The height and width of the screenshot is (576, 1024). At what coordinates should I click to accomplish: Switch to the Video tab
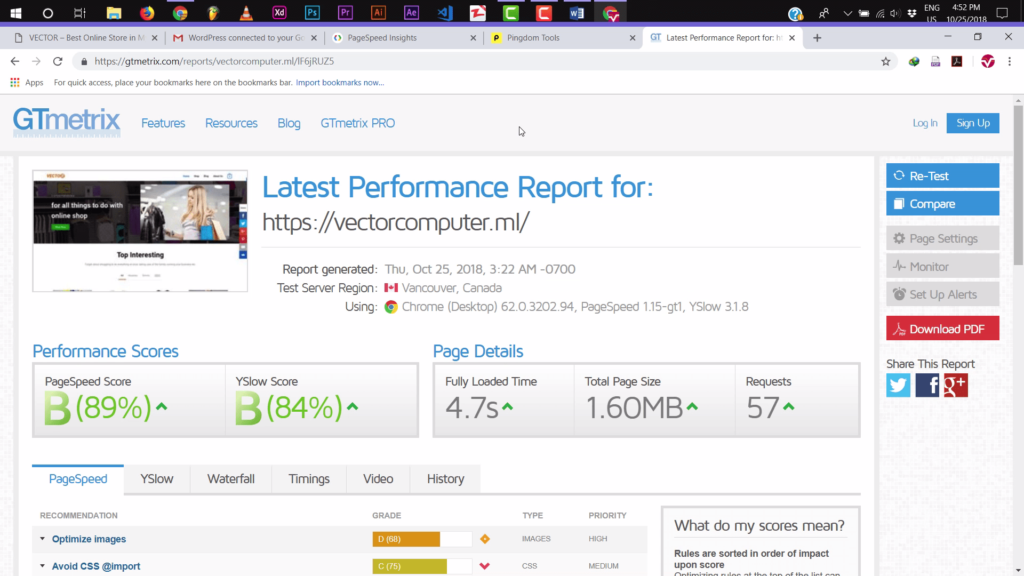(x=378, y=479)
